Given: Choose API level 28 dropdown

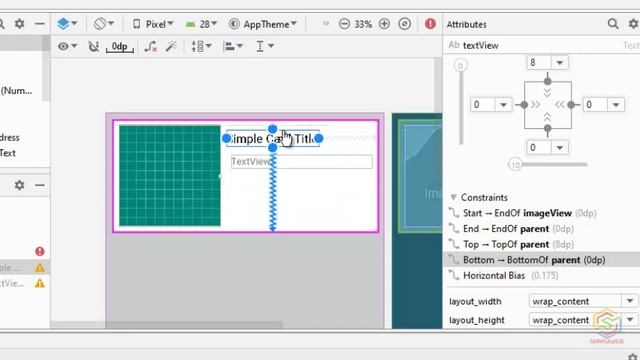Looking at the screenshot, I should [201, 24].
